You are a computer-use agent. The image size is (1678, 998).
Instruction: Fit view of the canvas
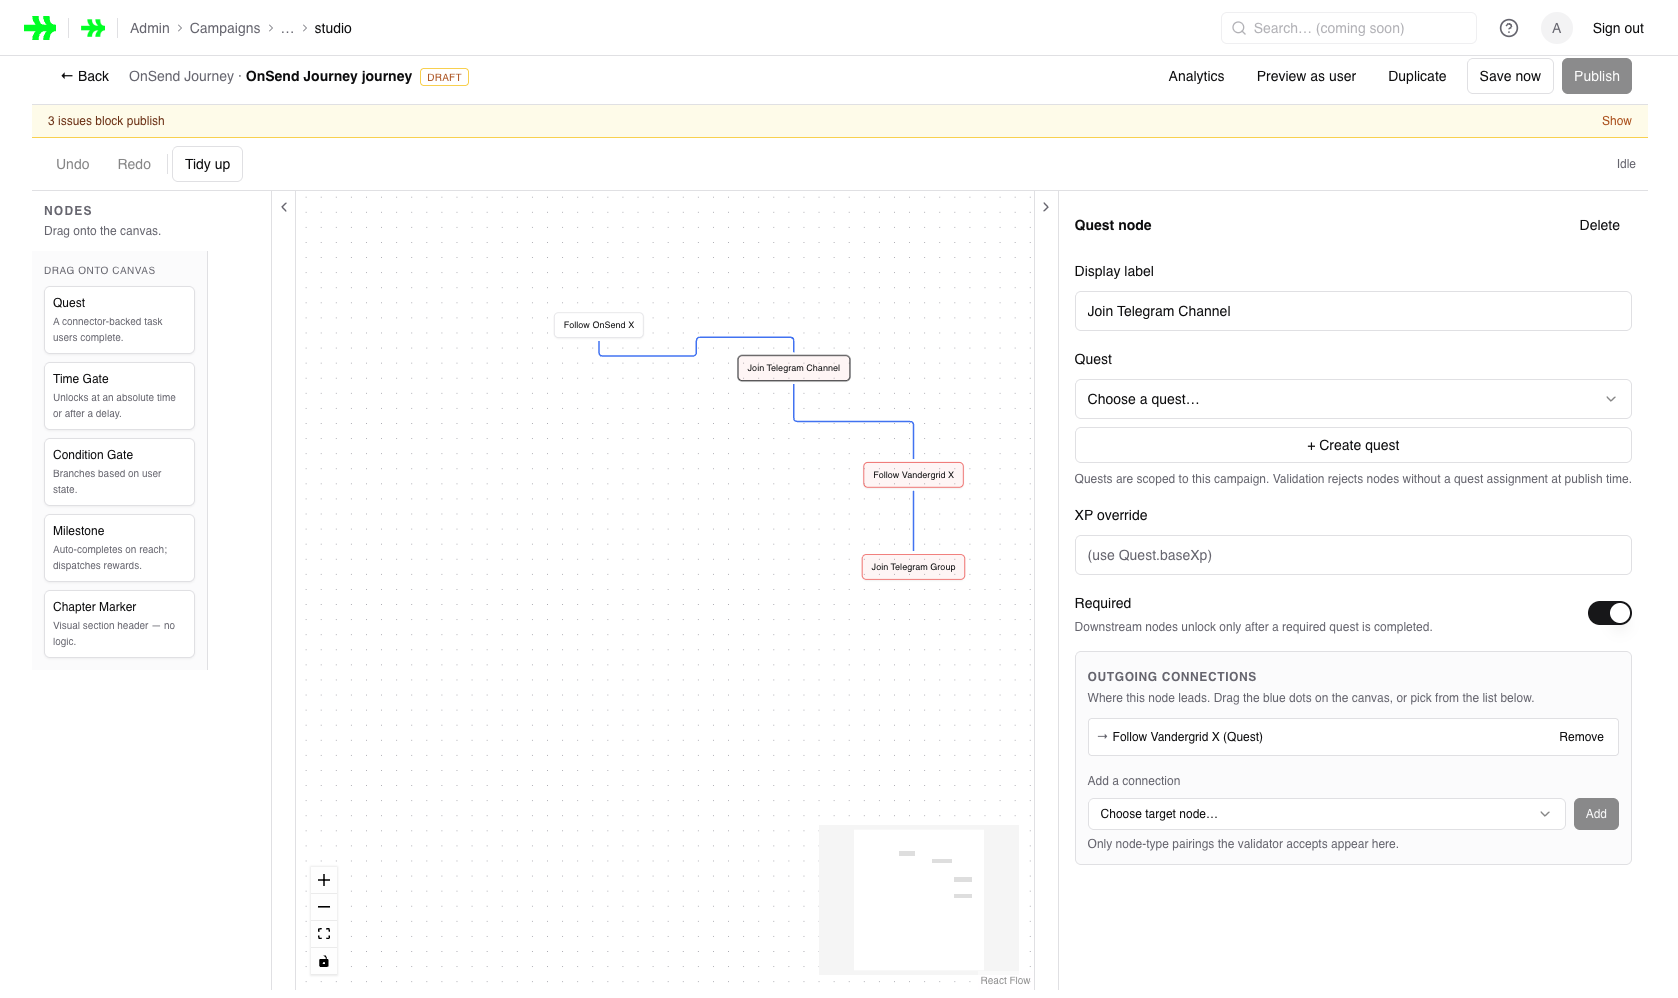tap(324, 934)
